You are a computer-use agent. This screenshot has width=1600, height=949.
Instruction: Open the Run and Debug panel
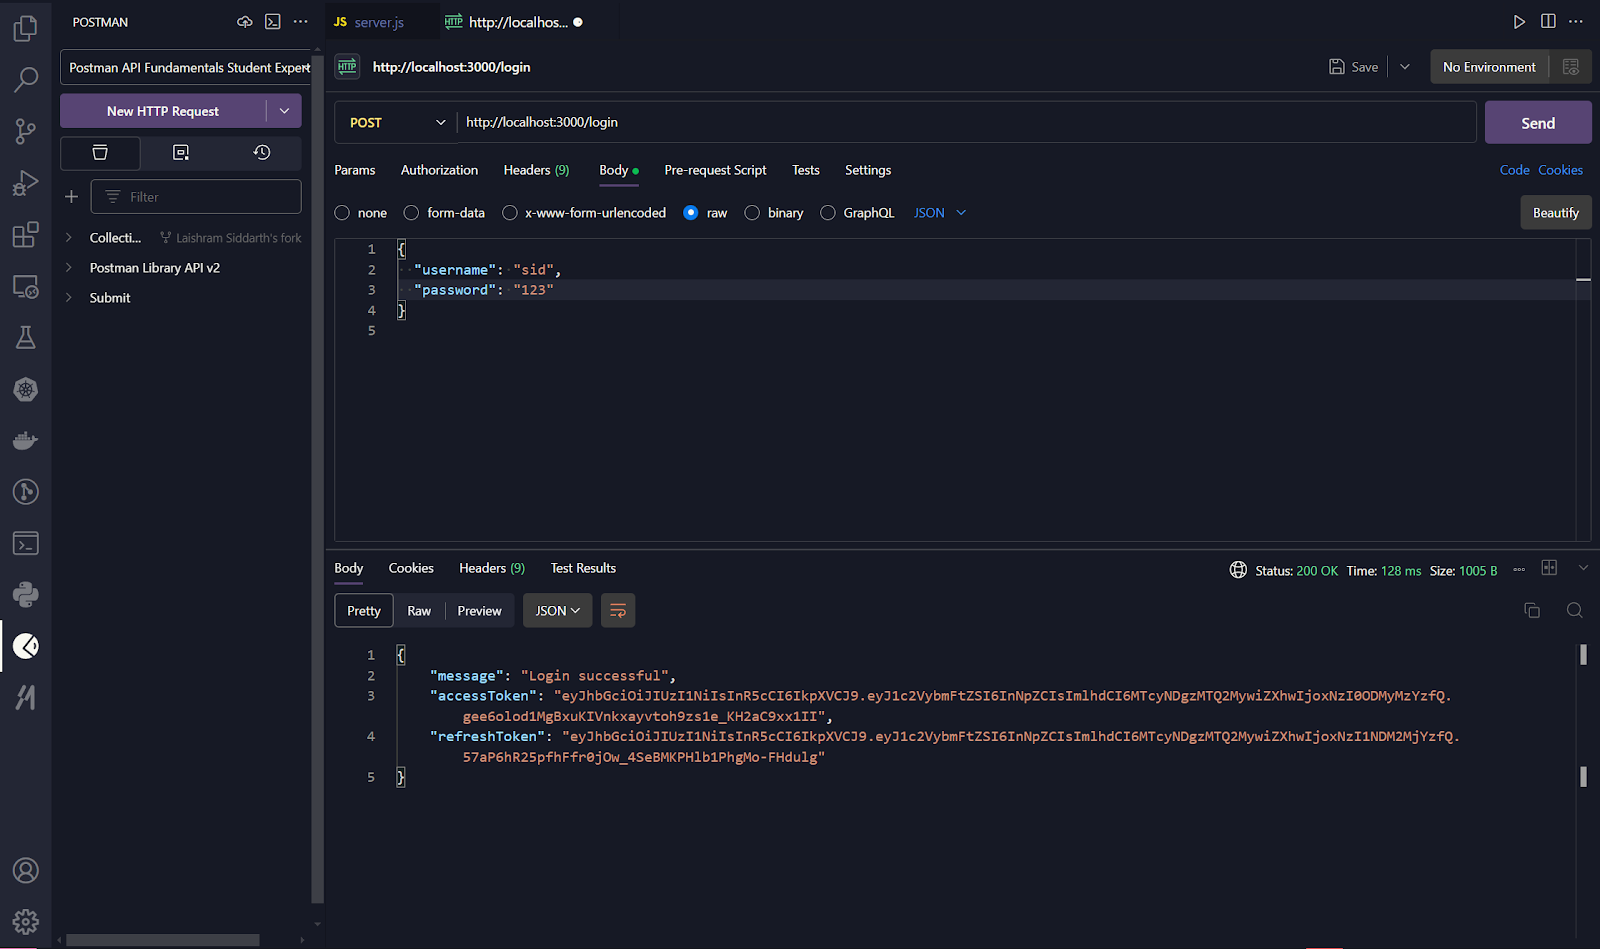[26, 182]
